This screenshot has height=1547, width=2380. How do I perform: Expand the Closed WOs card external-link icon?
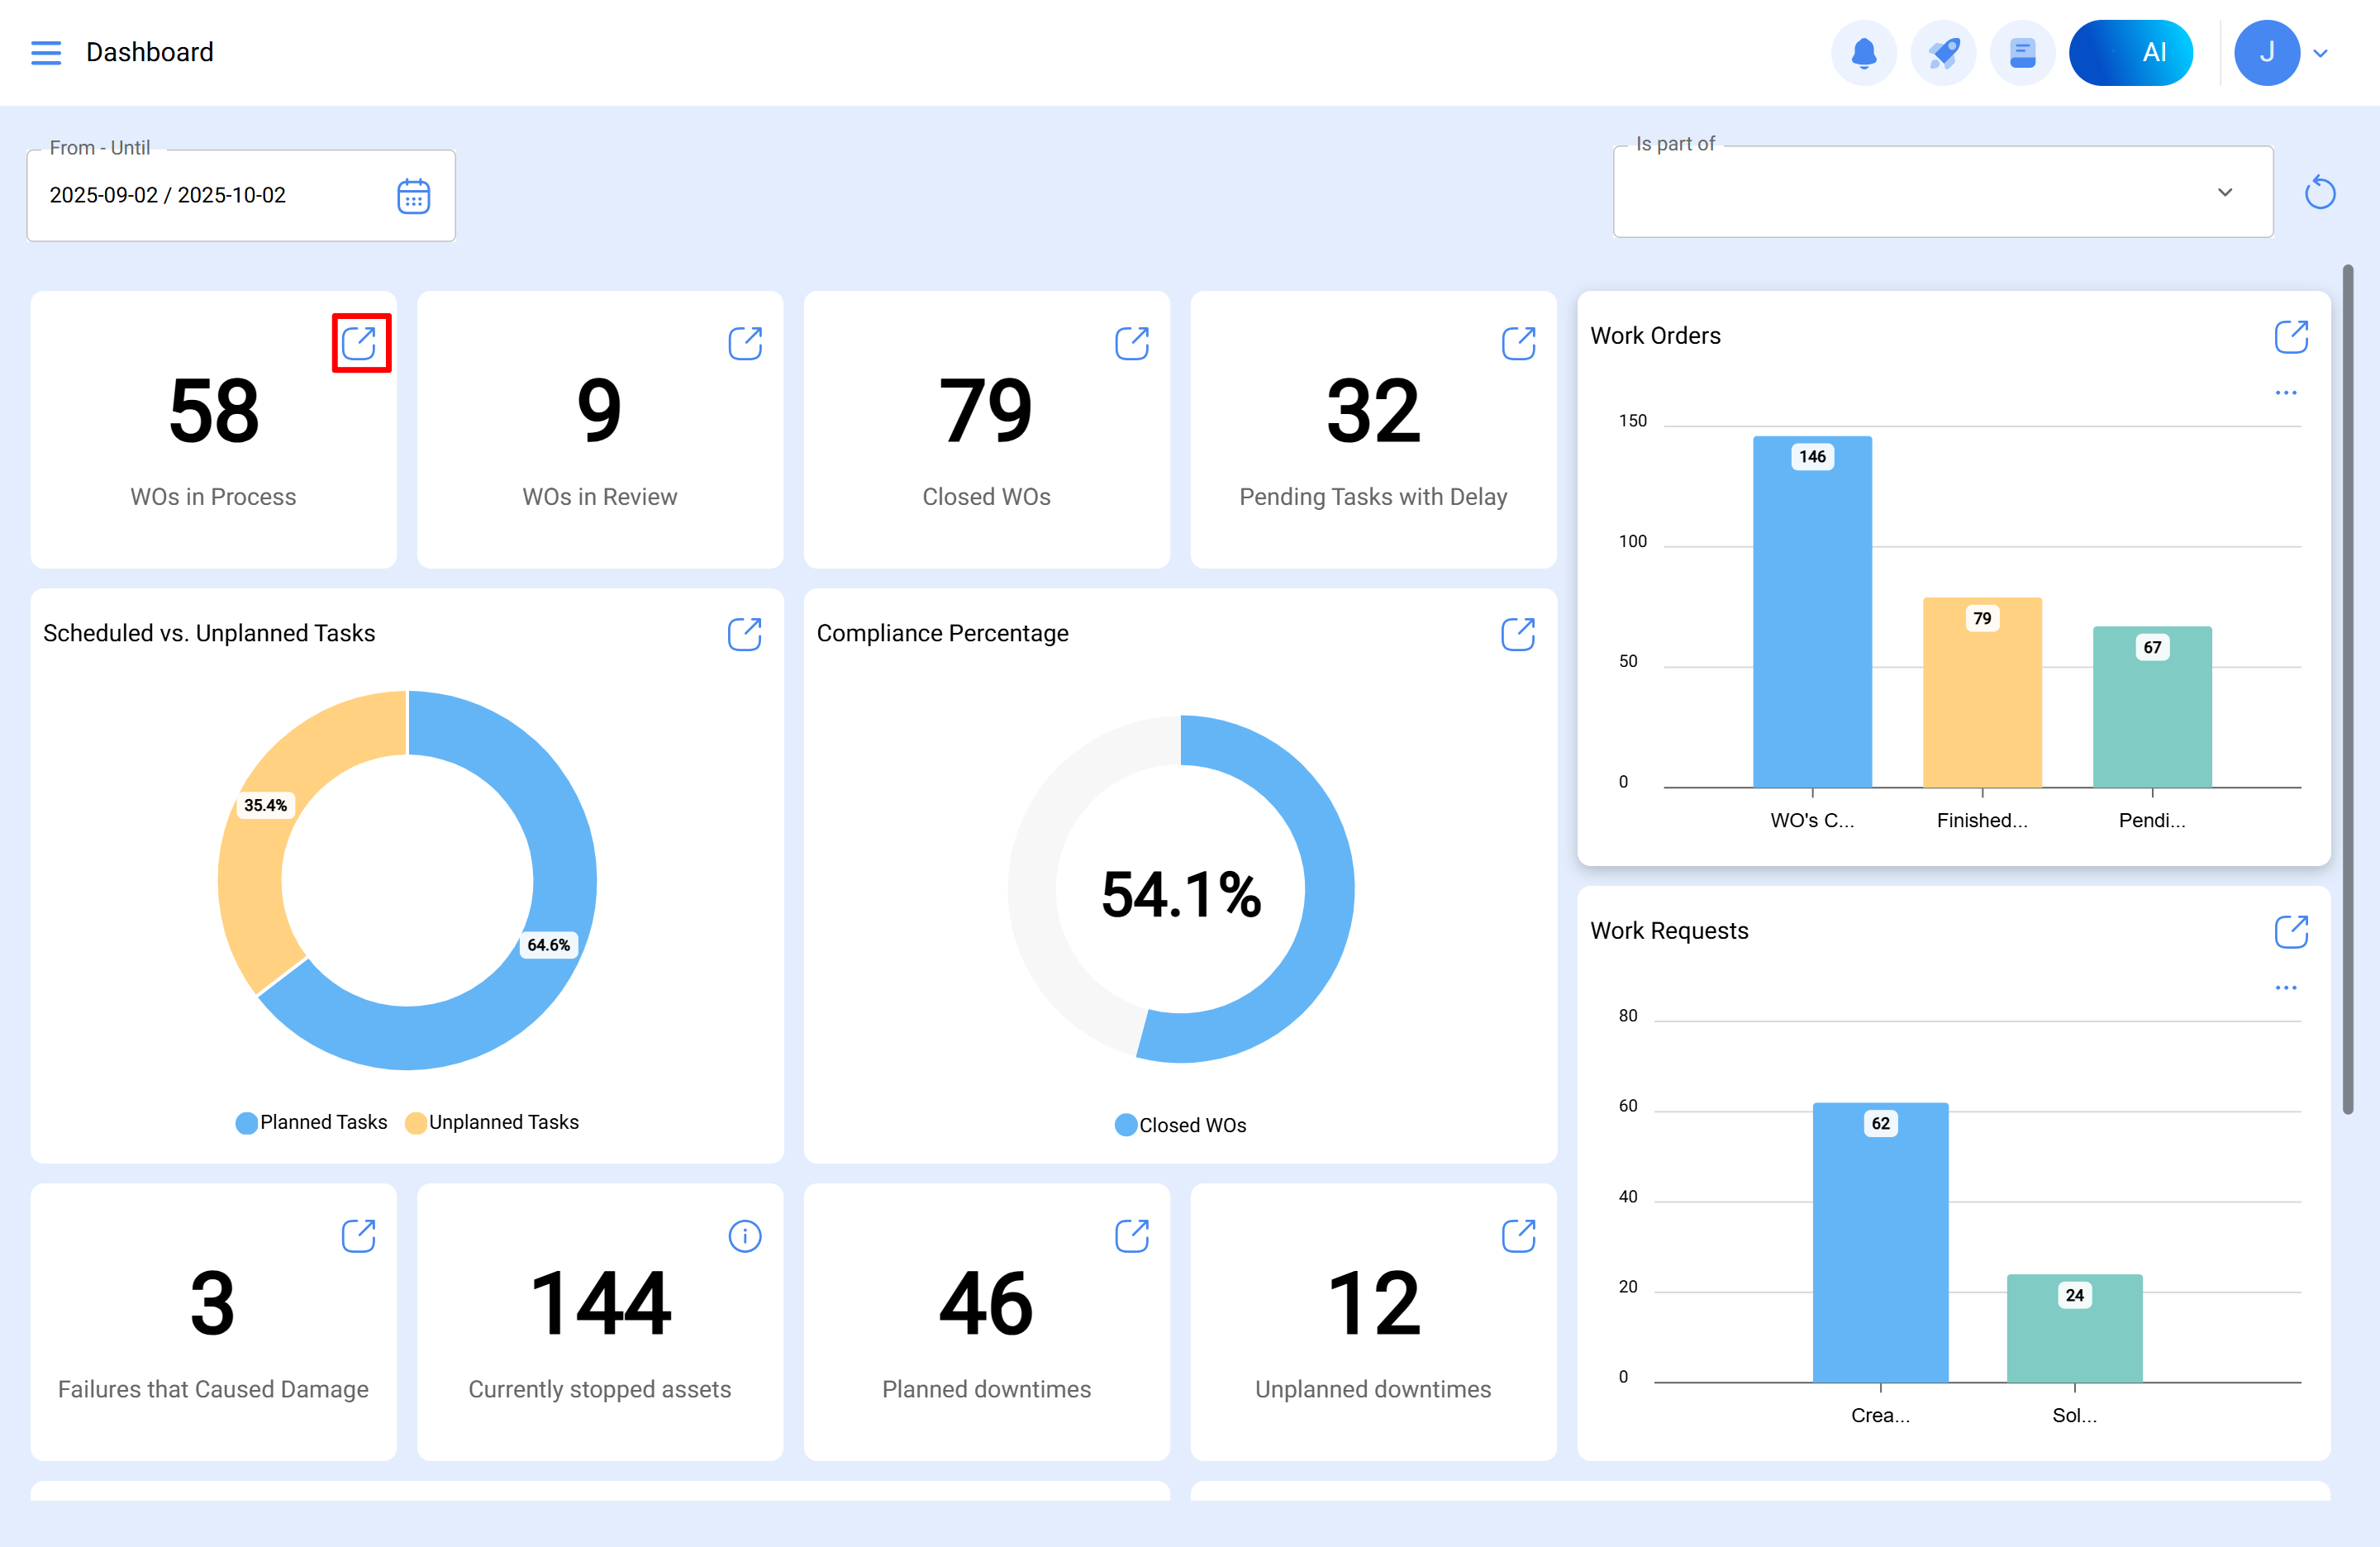(1131, 342)
